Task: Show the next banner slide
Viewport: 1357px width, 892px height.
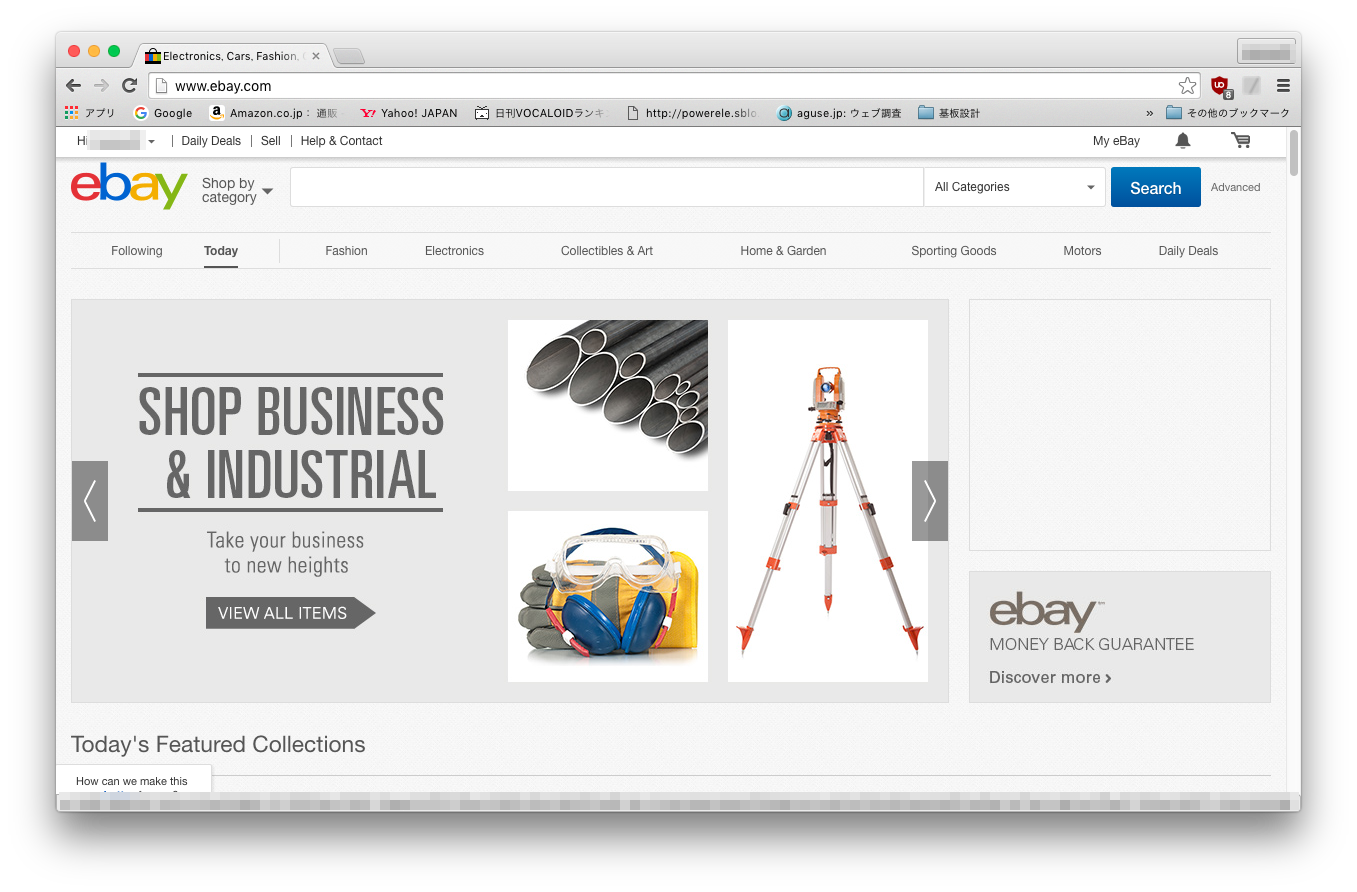Action: pyautogui.click(x=930, y=501)
